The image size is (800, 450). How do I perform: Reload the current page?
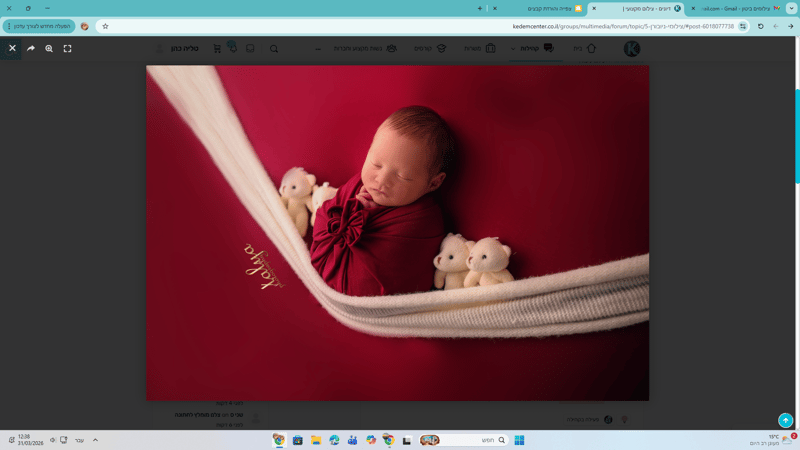(x=760, y=26)
